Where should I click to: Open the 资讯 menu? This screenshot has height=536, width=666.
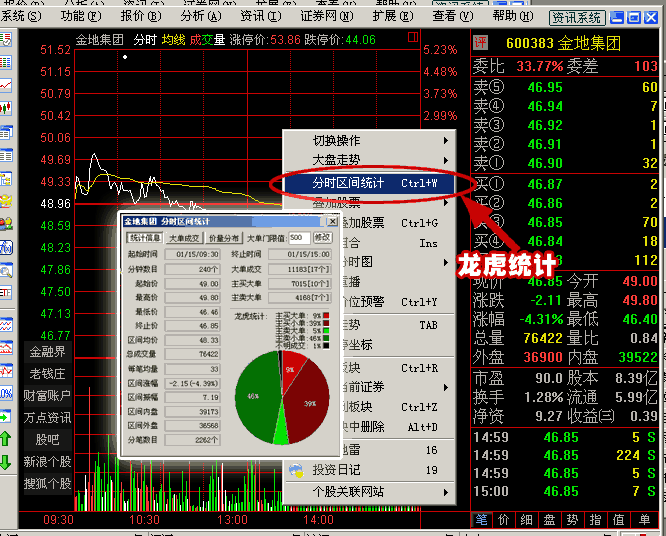[260, 16]
